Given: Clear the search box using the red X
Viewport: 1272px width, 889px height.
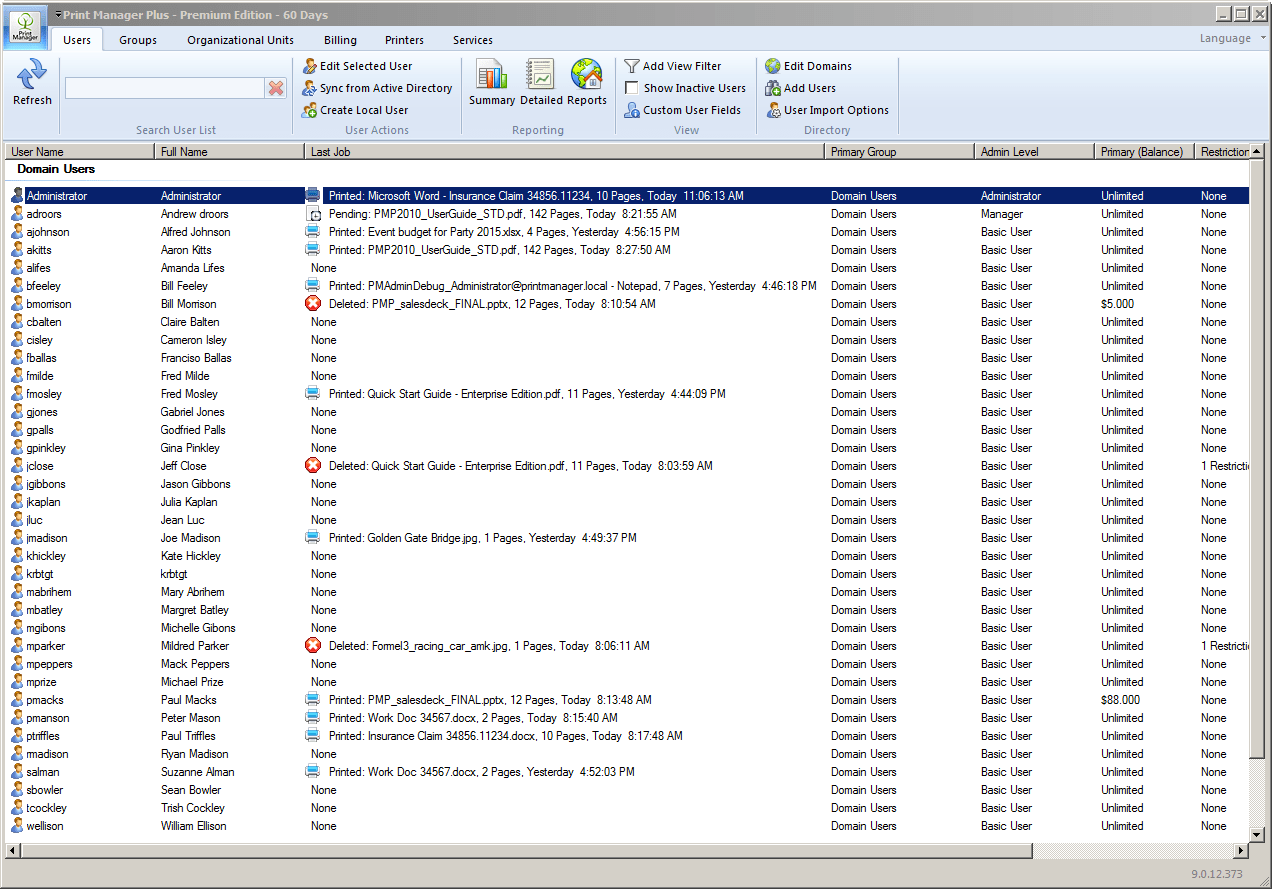Looking at the screenshot, I should pos(276,88).
